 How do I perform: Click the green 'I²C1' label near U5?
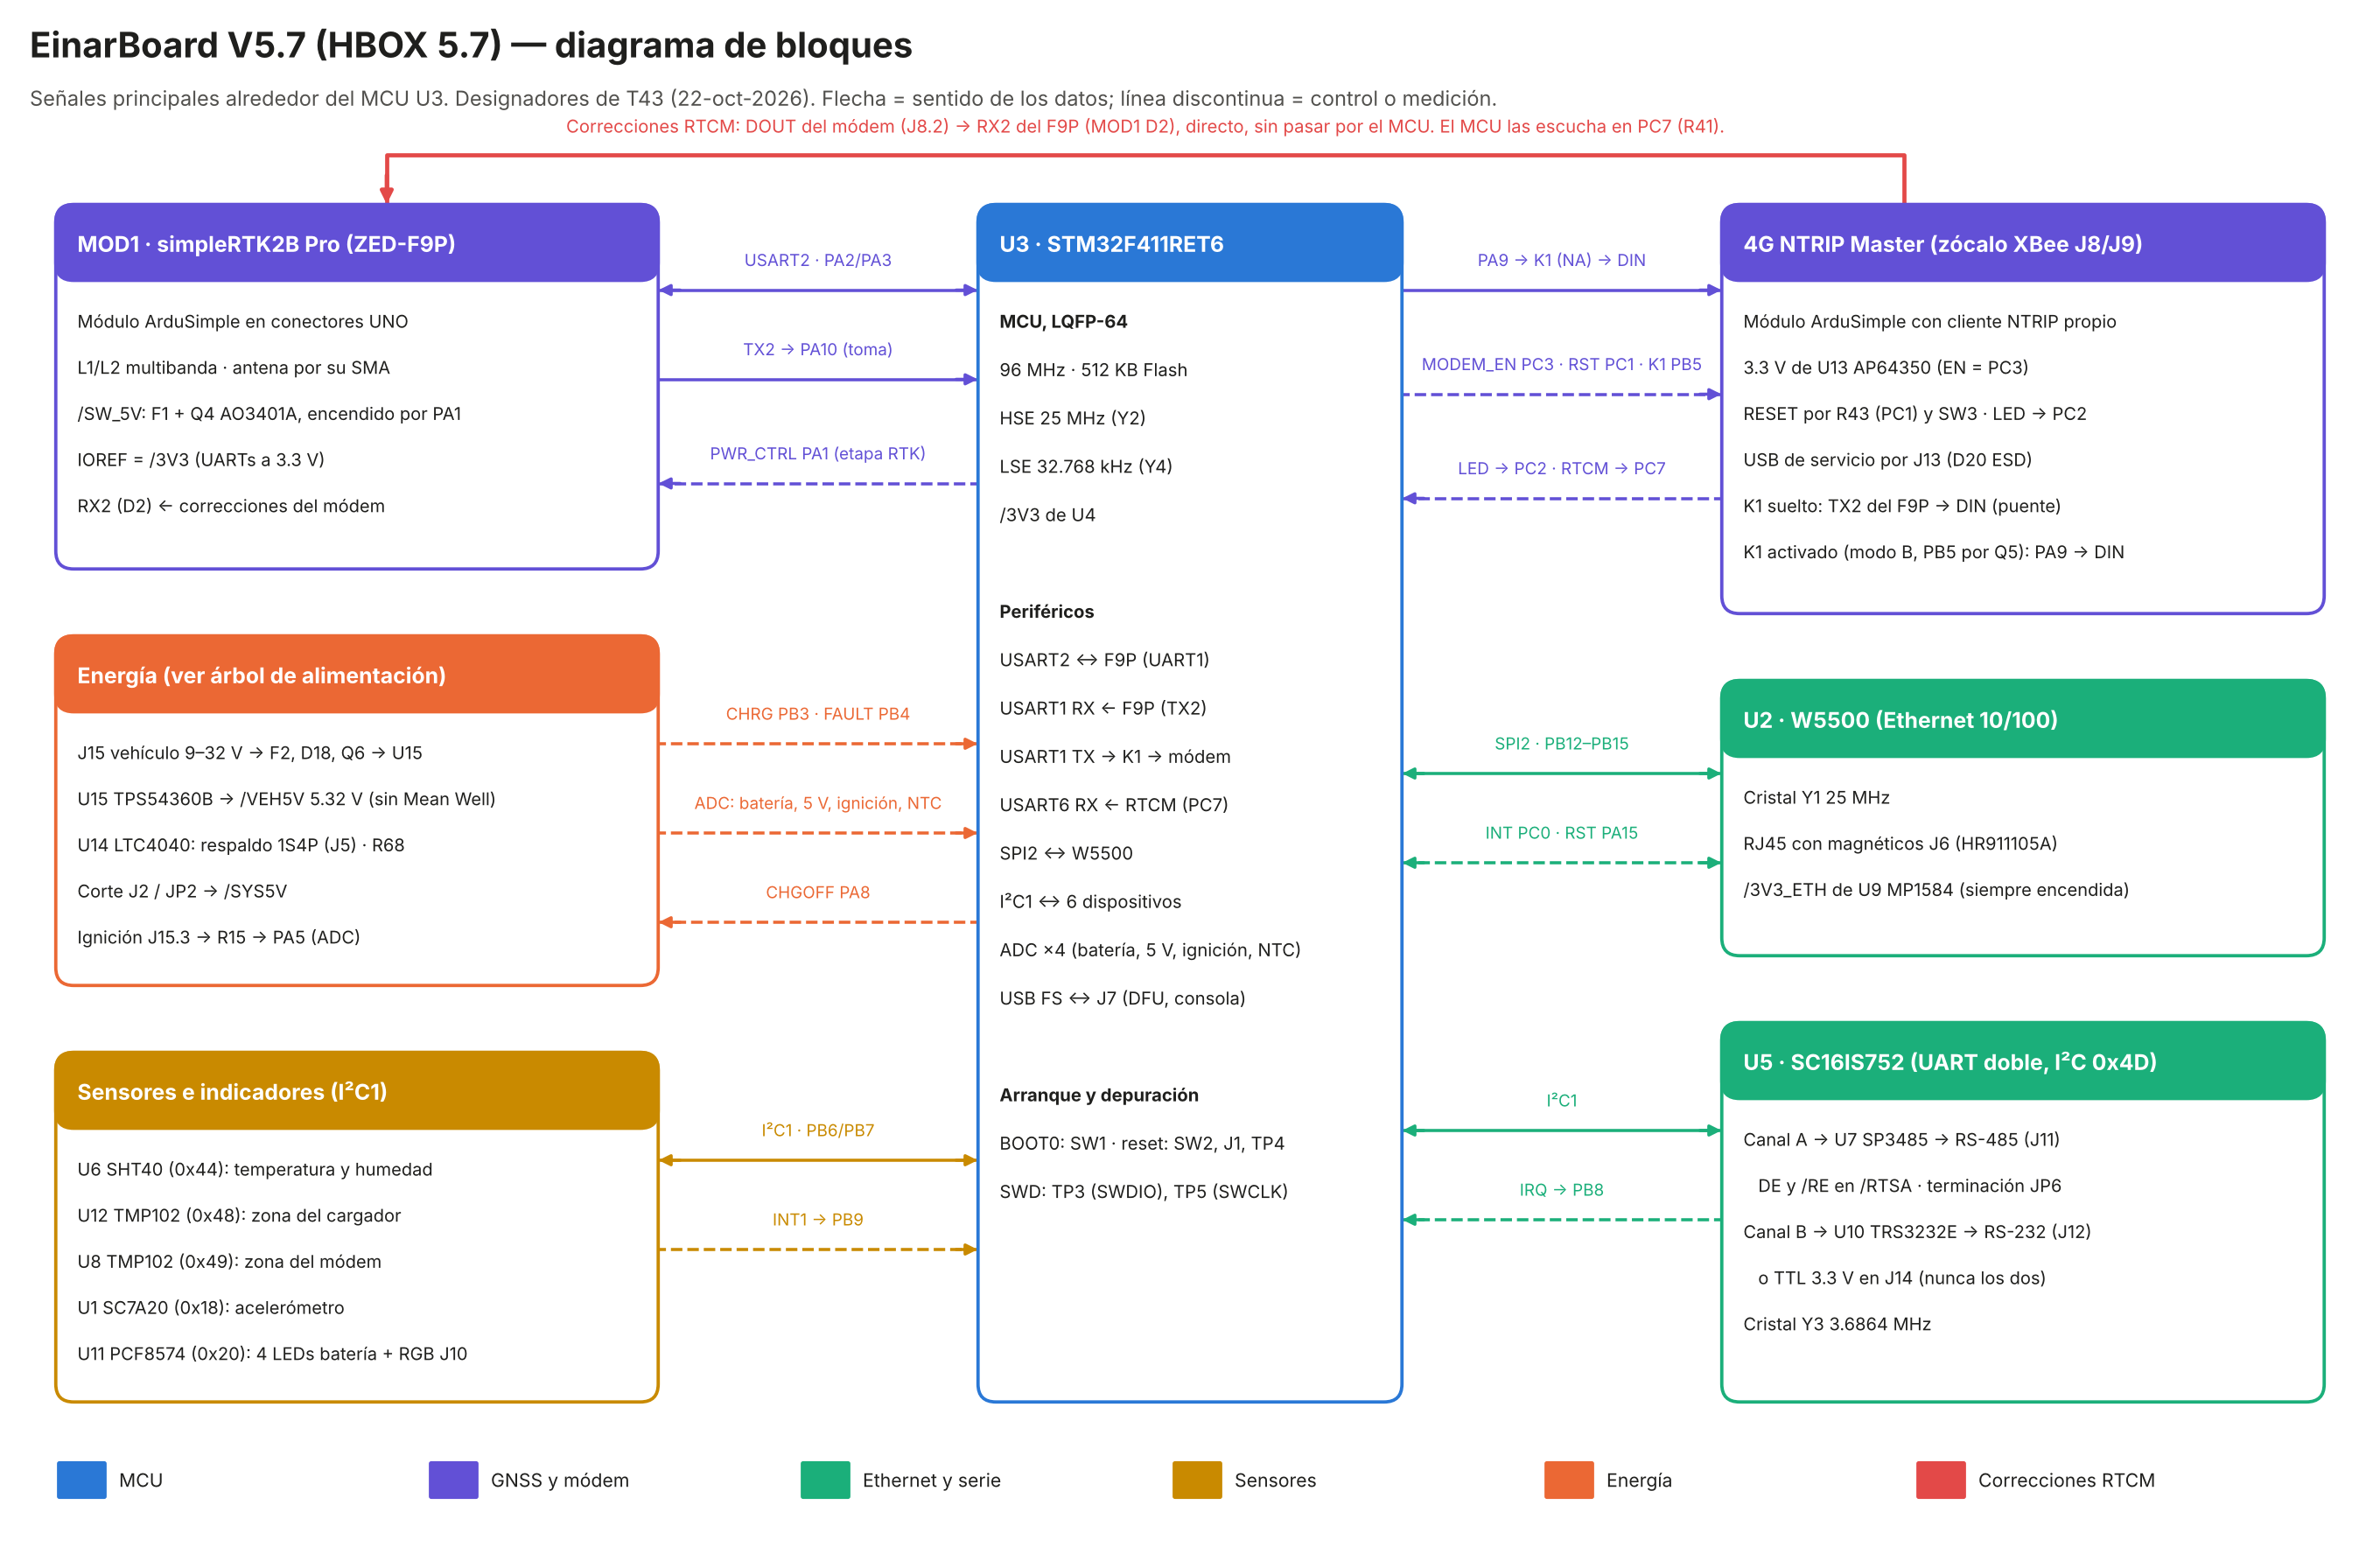coord(1561,1100)
